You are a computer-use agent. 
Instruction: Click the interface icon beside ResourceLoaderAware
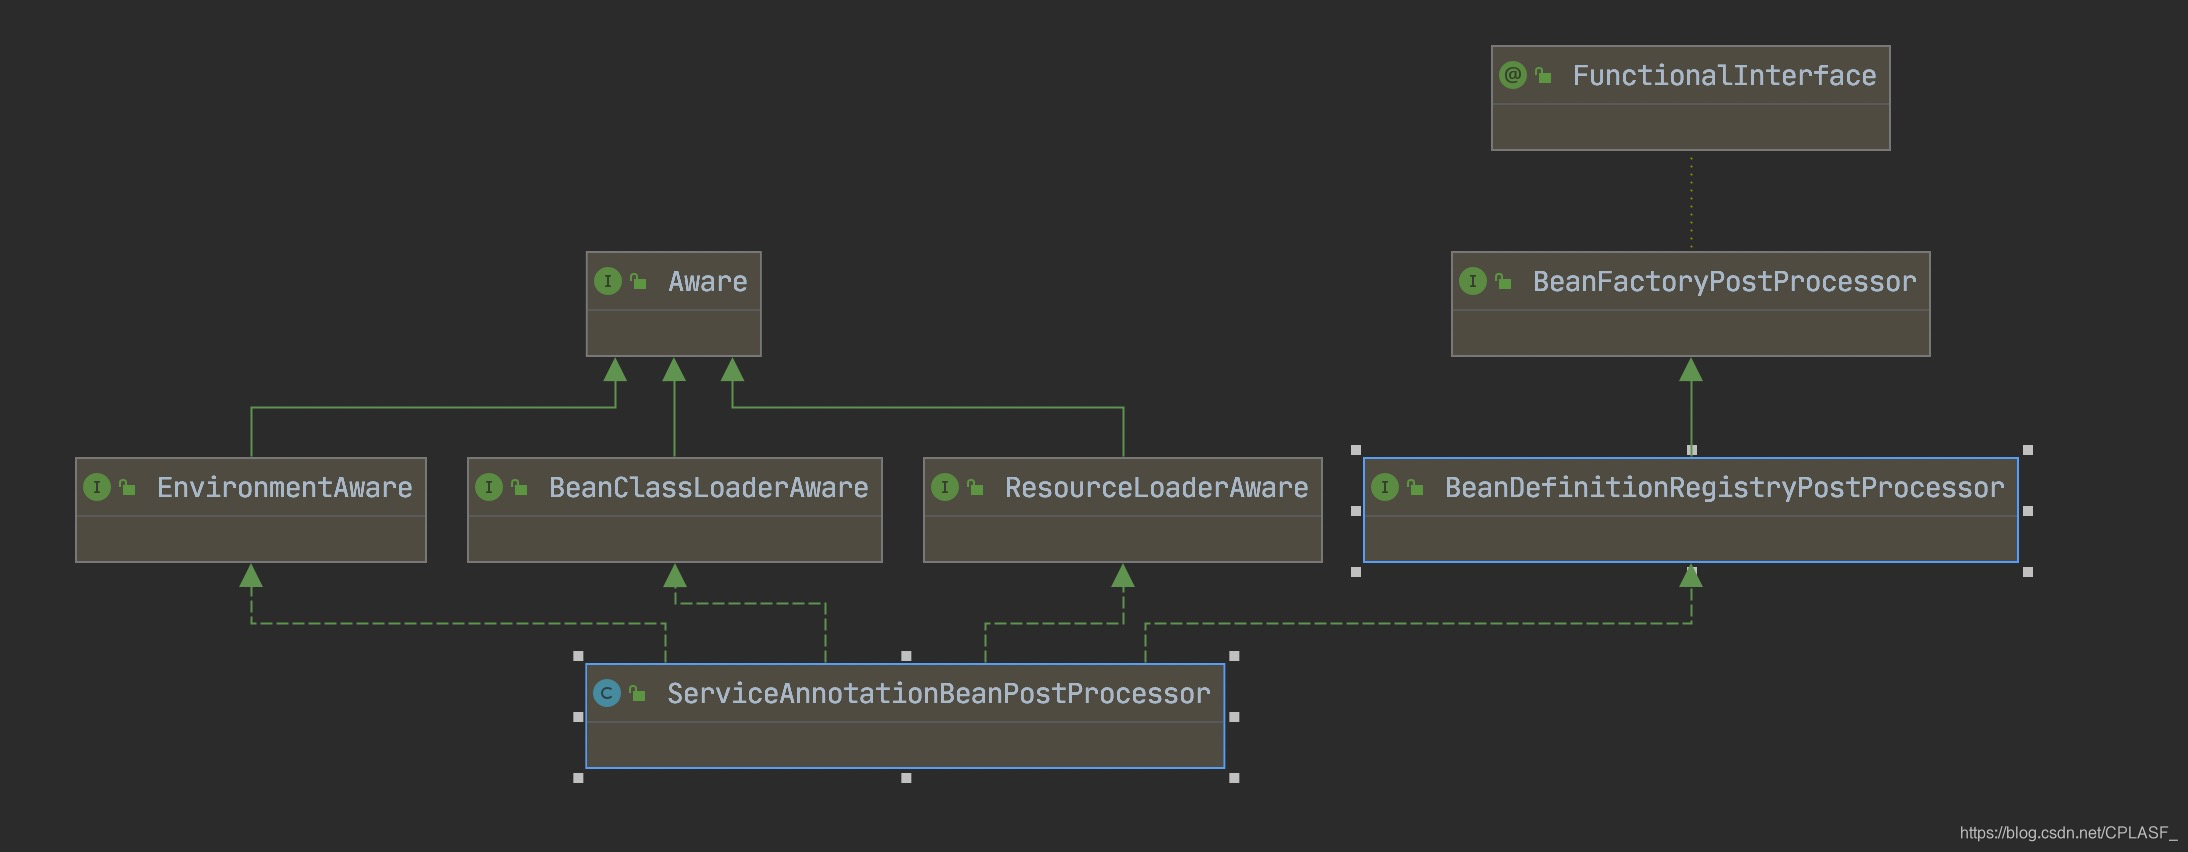click(945, 487)
